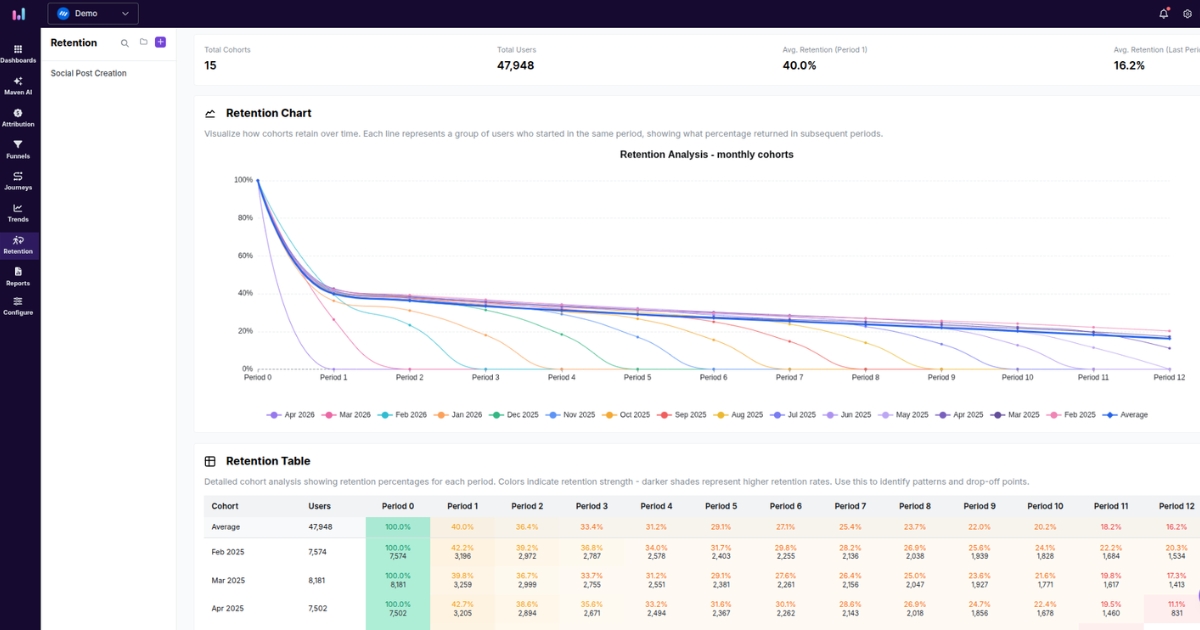
Task: Click the Retention Table heading icon
Action: 210,462
